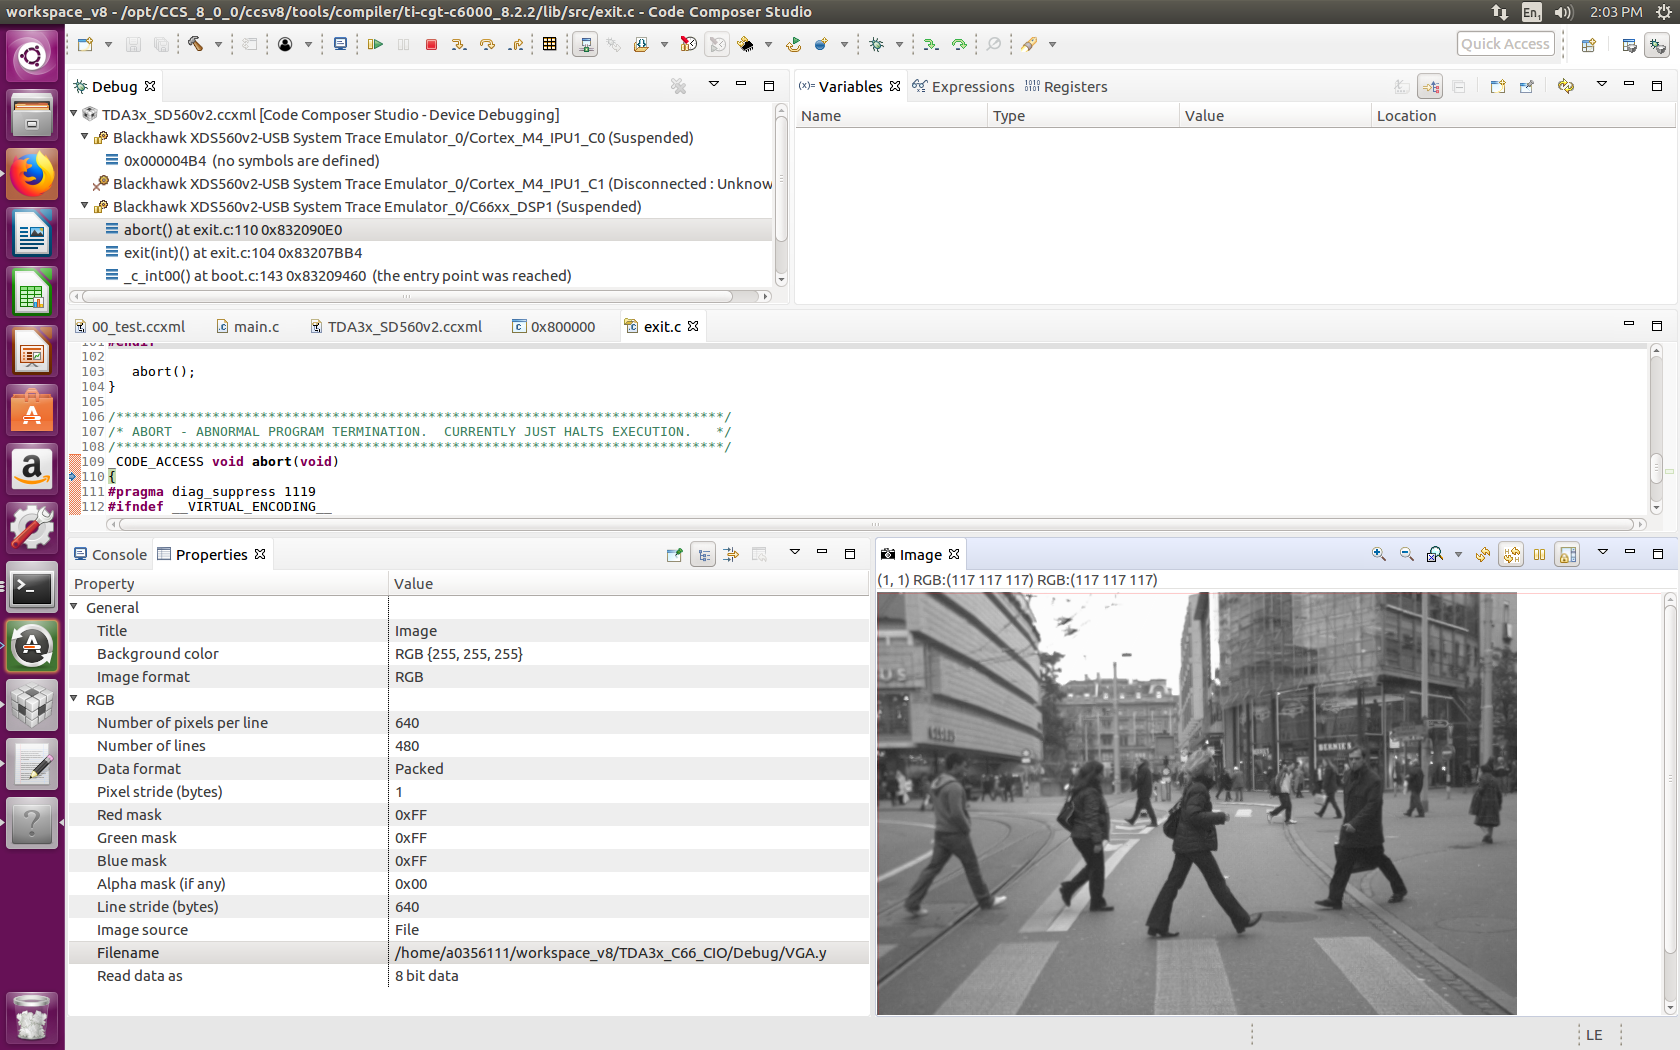The height and width of the screenshot is (1050, 1680).
Task: Switch to the main.c editor tab
Action: click(x=256, y=327)
